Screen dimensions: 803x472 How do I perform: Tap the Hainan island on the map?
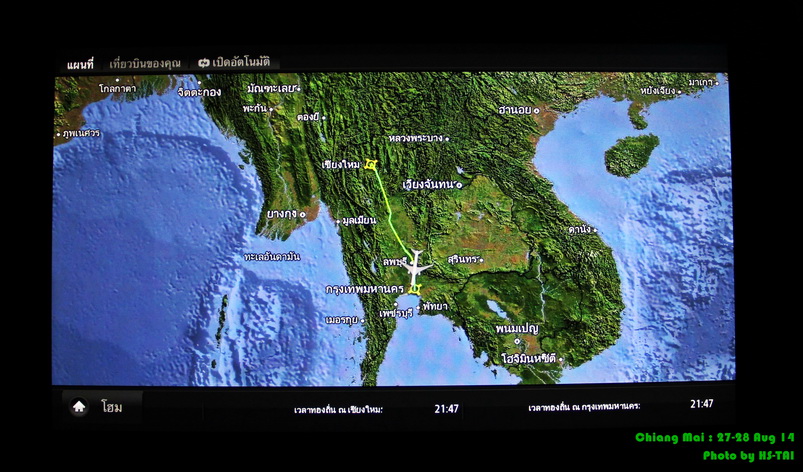[x=632, y=155]
